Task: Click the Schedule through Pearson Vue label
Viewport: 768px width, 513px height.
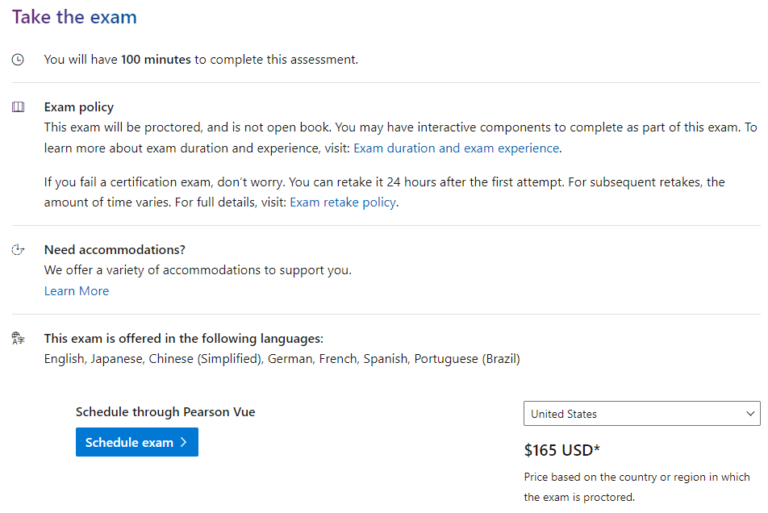Action: (165, 411)
